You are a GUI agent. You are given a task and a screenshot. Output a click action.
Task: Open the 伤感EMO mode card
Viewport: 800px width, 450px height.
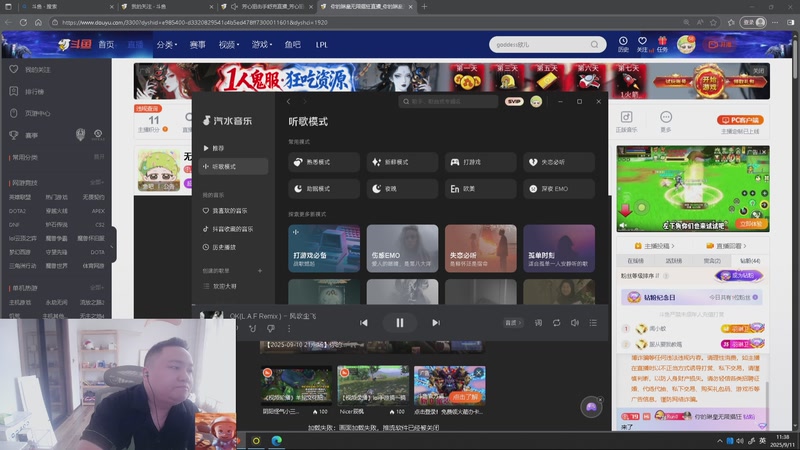click(x=402, y=248)
